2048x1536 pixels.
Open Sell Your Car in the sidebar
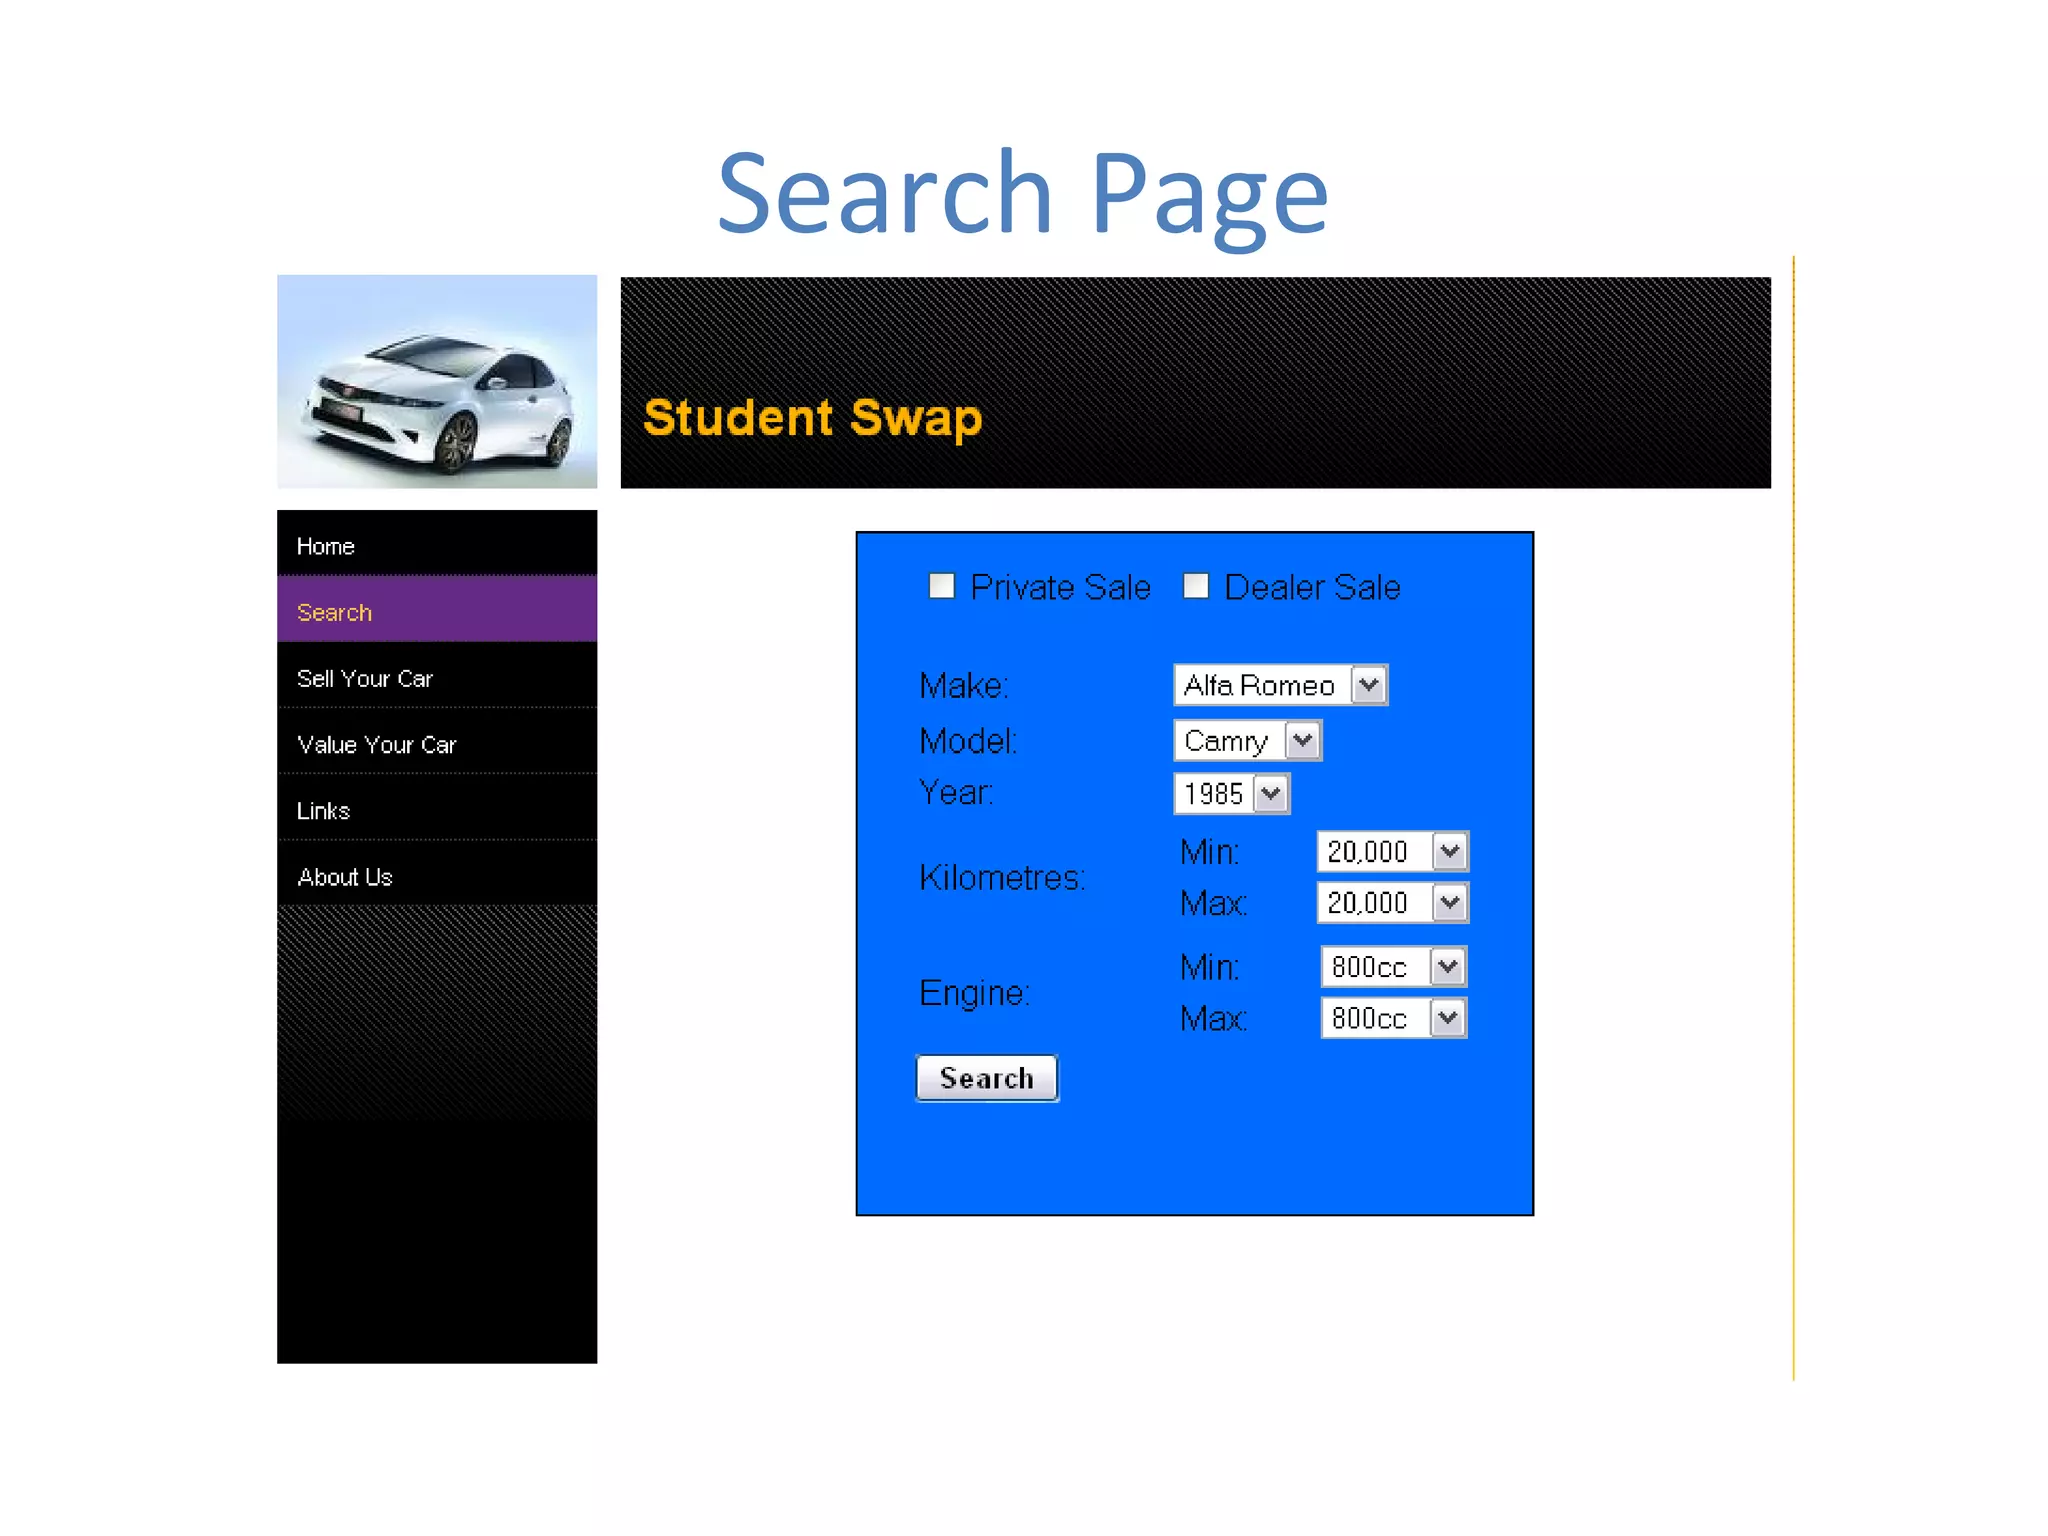coord(437,676)
